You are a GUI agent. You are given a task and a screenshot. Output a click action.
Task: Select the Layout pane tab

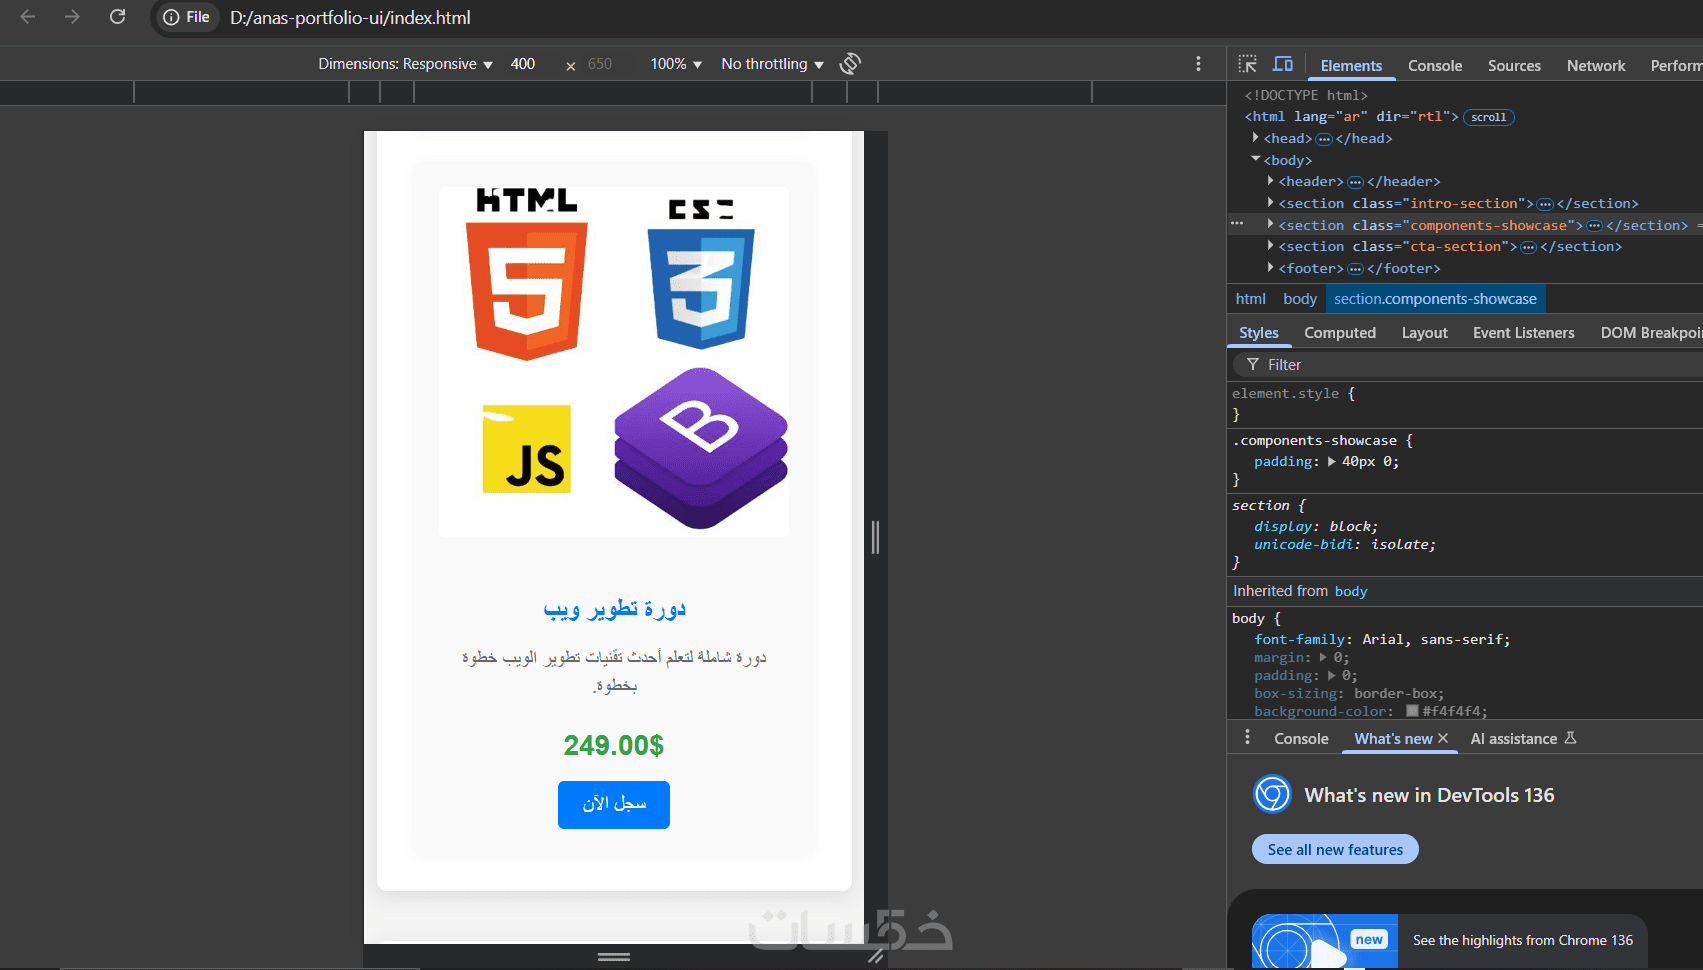(x=1424, y=333)
